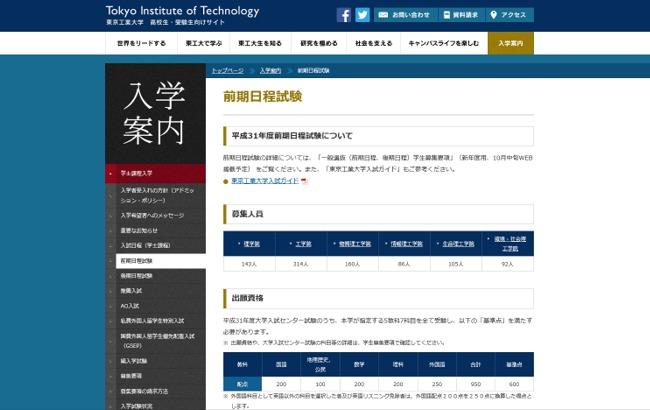Click the PDF icon beside 入試ガイド link
650x410 pixels.
coord(304,181)
